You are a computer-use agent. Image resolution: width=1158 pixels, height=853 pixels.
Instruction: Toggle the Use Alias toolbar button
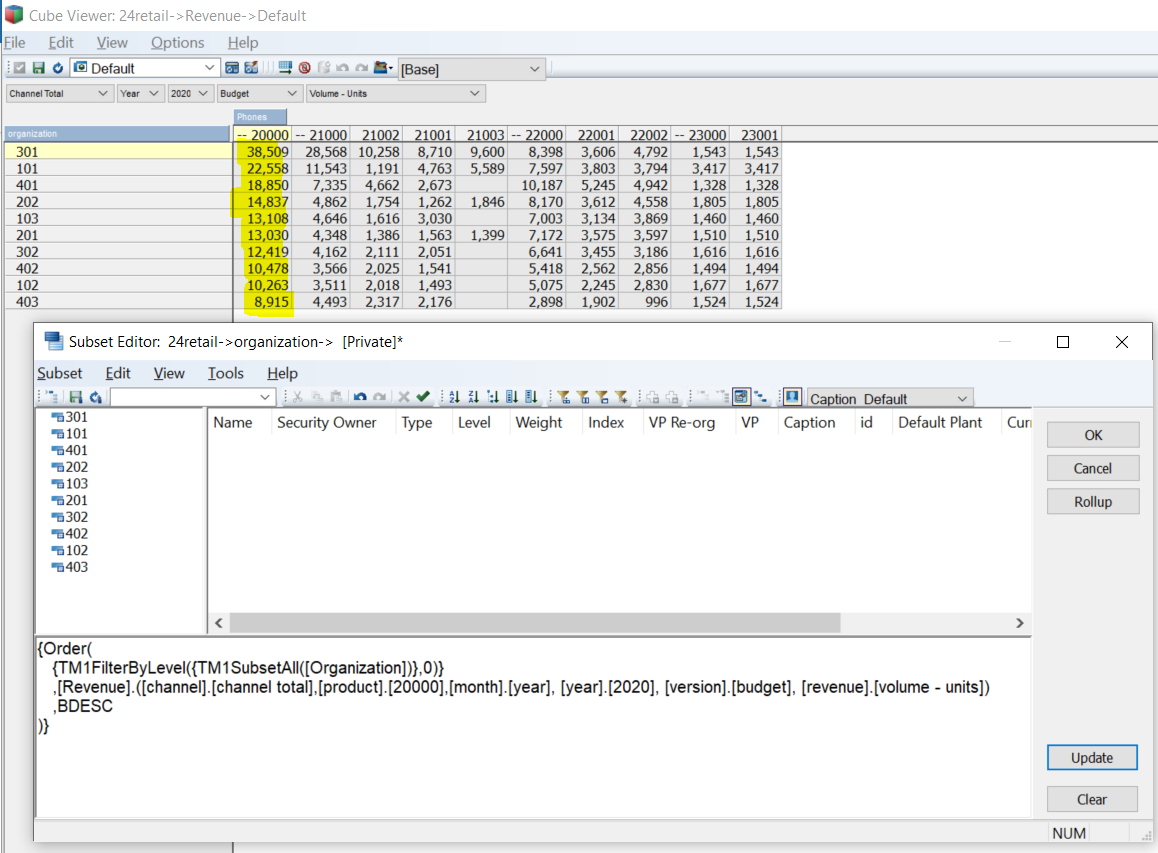[792, 397]
